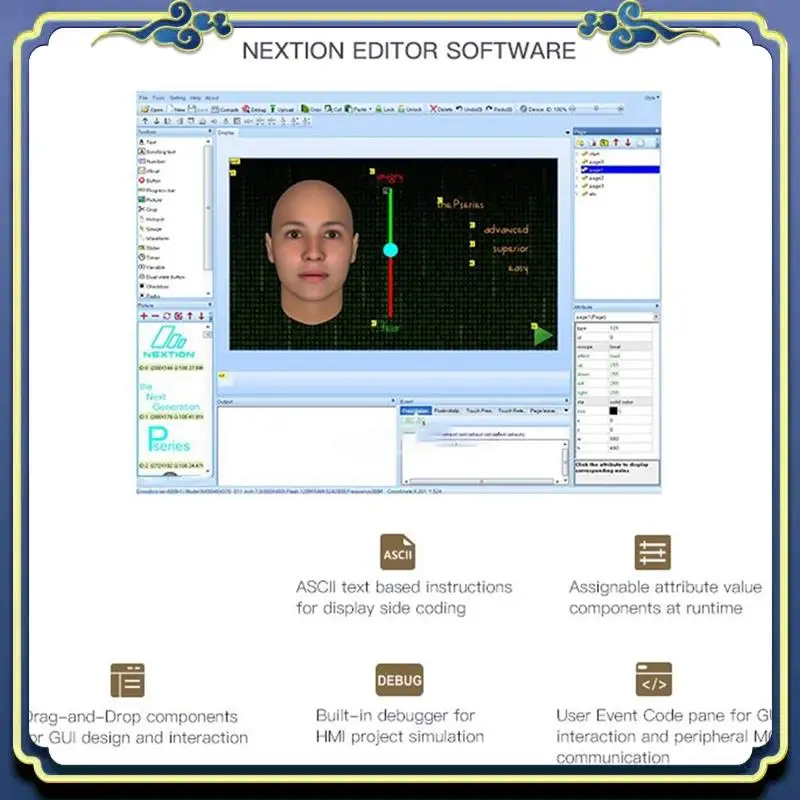The width and height of the screenshot is (800, 800).
Task: Add a picture with red plus icon
Action: [144, 316]
